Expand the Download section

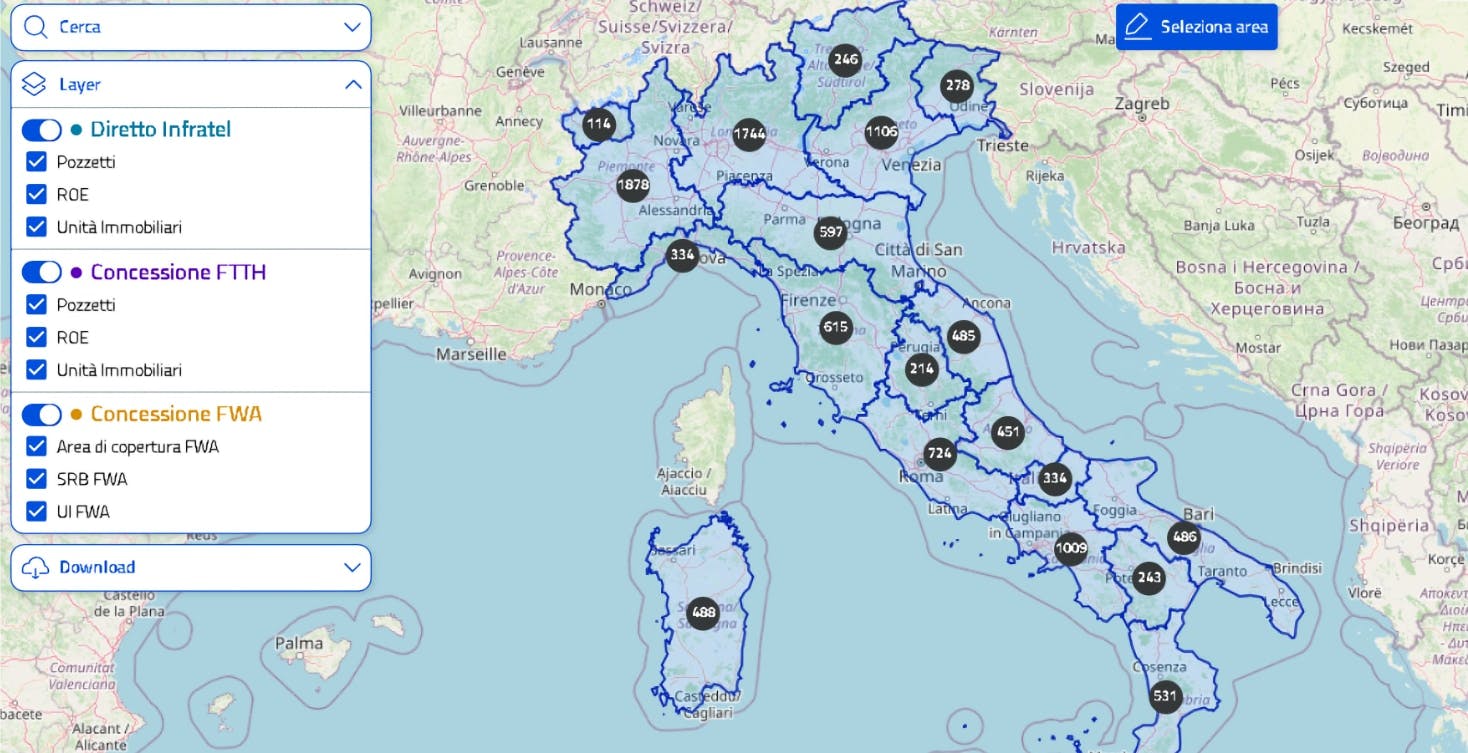351,567
